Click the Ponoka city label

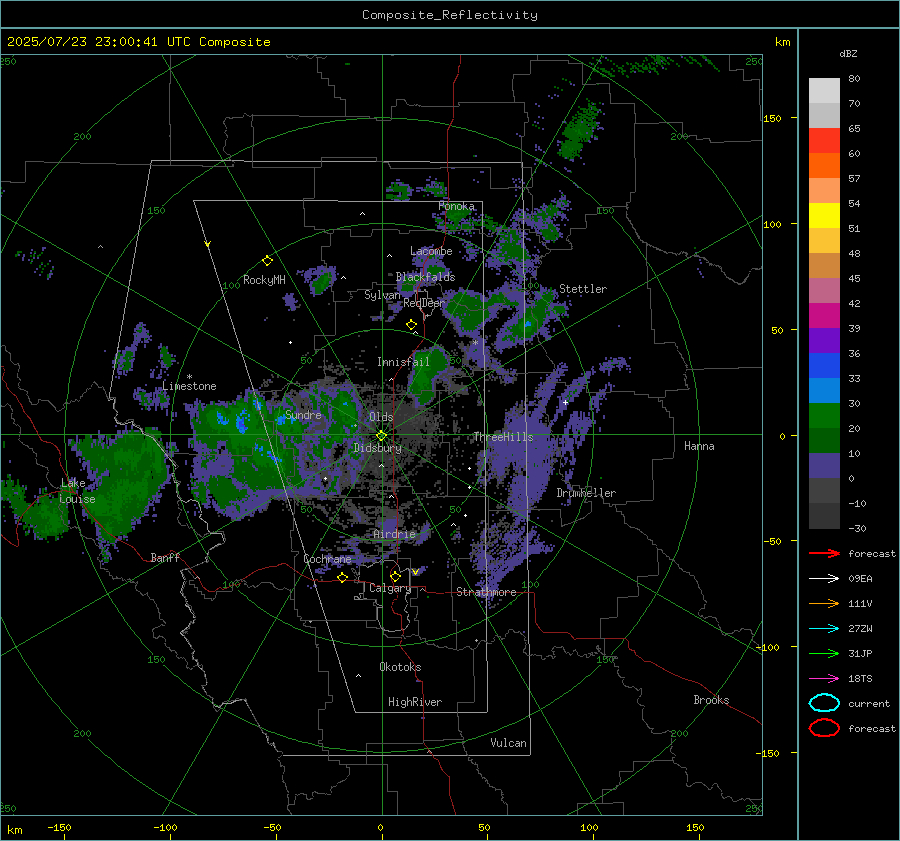456,206
